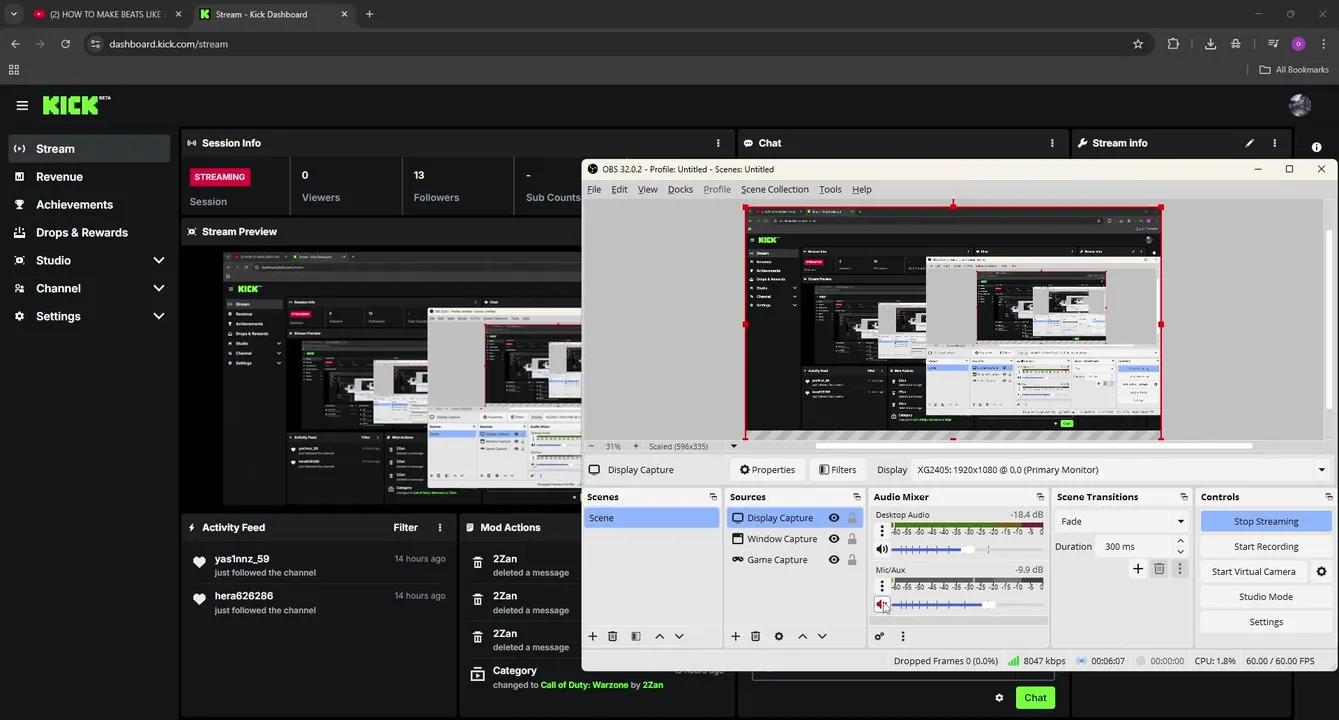Open Filters for the selected source

pos(837,470)
